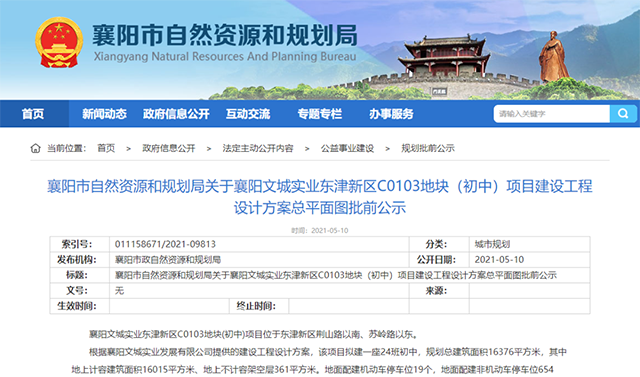Click the blue article headline title
This screenshot has width=640, height=377.
coord(320,197)
